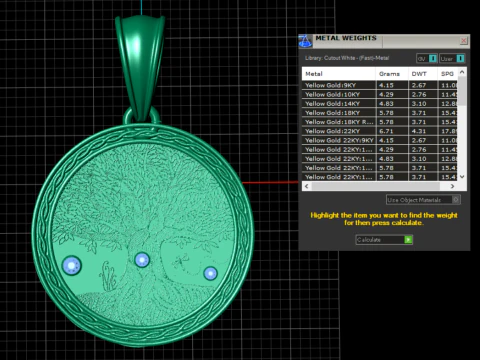Image resolution: width=480 pixels, height=360 pixels.
Task: Select the pendant bail at top
Action: [x=140, y=67]
